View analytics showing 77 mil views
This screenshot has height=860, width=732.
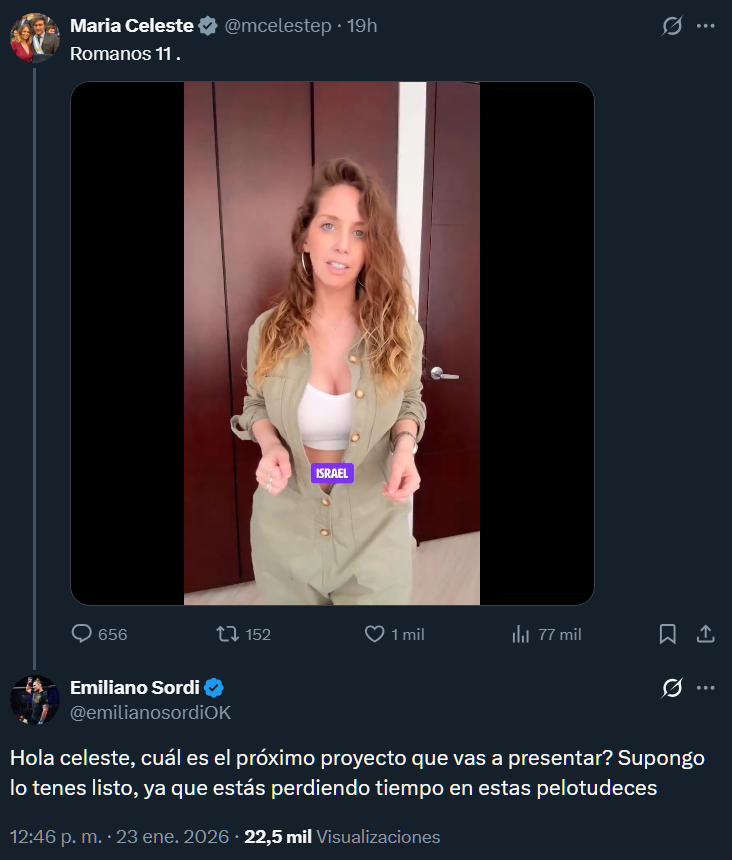click(x=521, y=634)
